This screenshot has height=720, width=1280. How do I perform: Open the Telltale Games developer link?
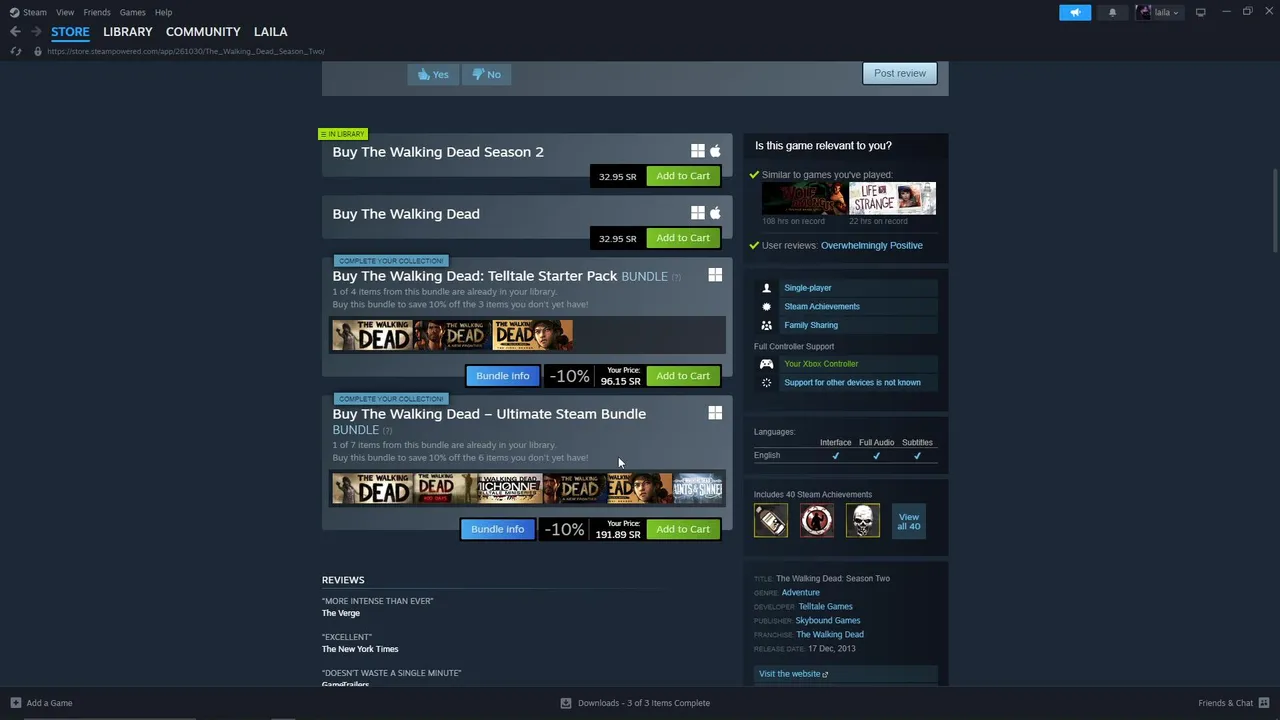tap(825, 607)
